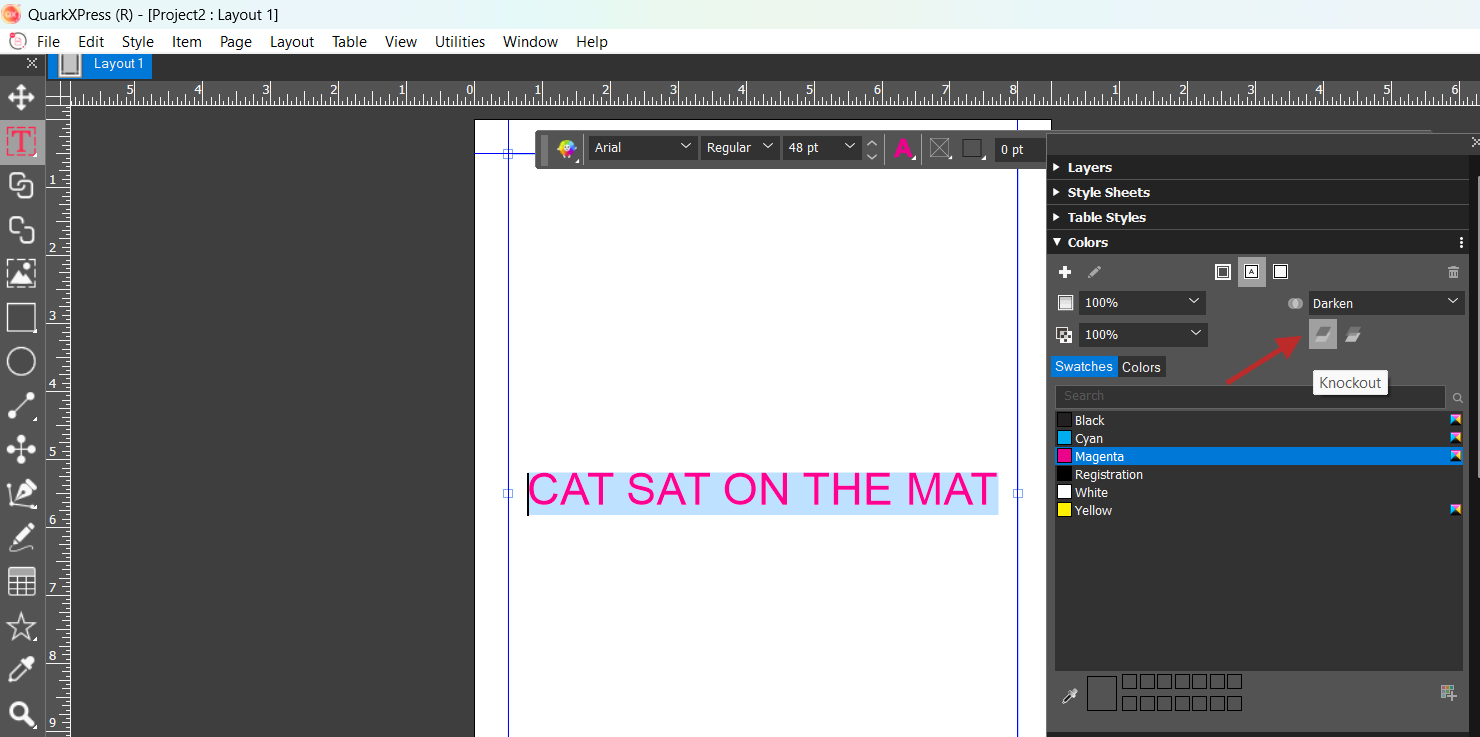The width and height of the screenshot is (1480, 737).
Task: Switch to the Colors tab in Swatches panel
Action: point(1141,366)
